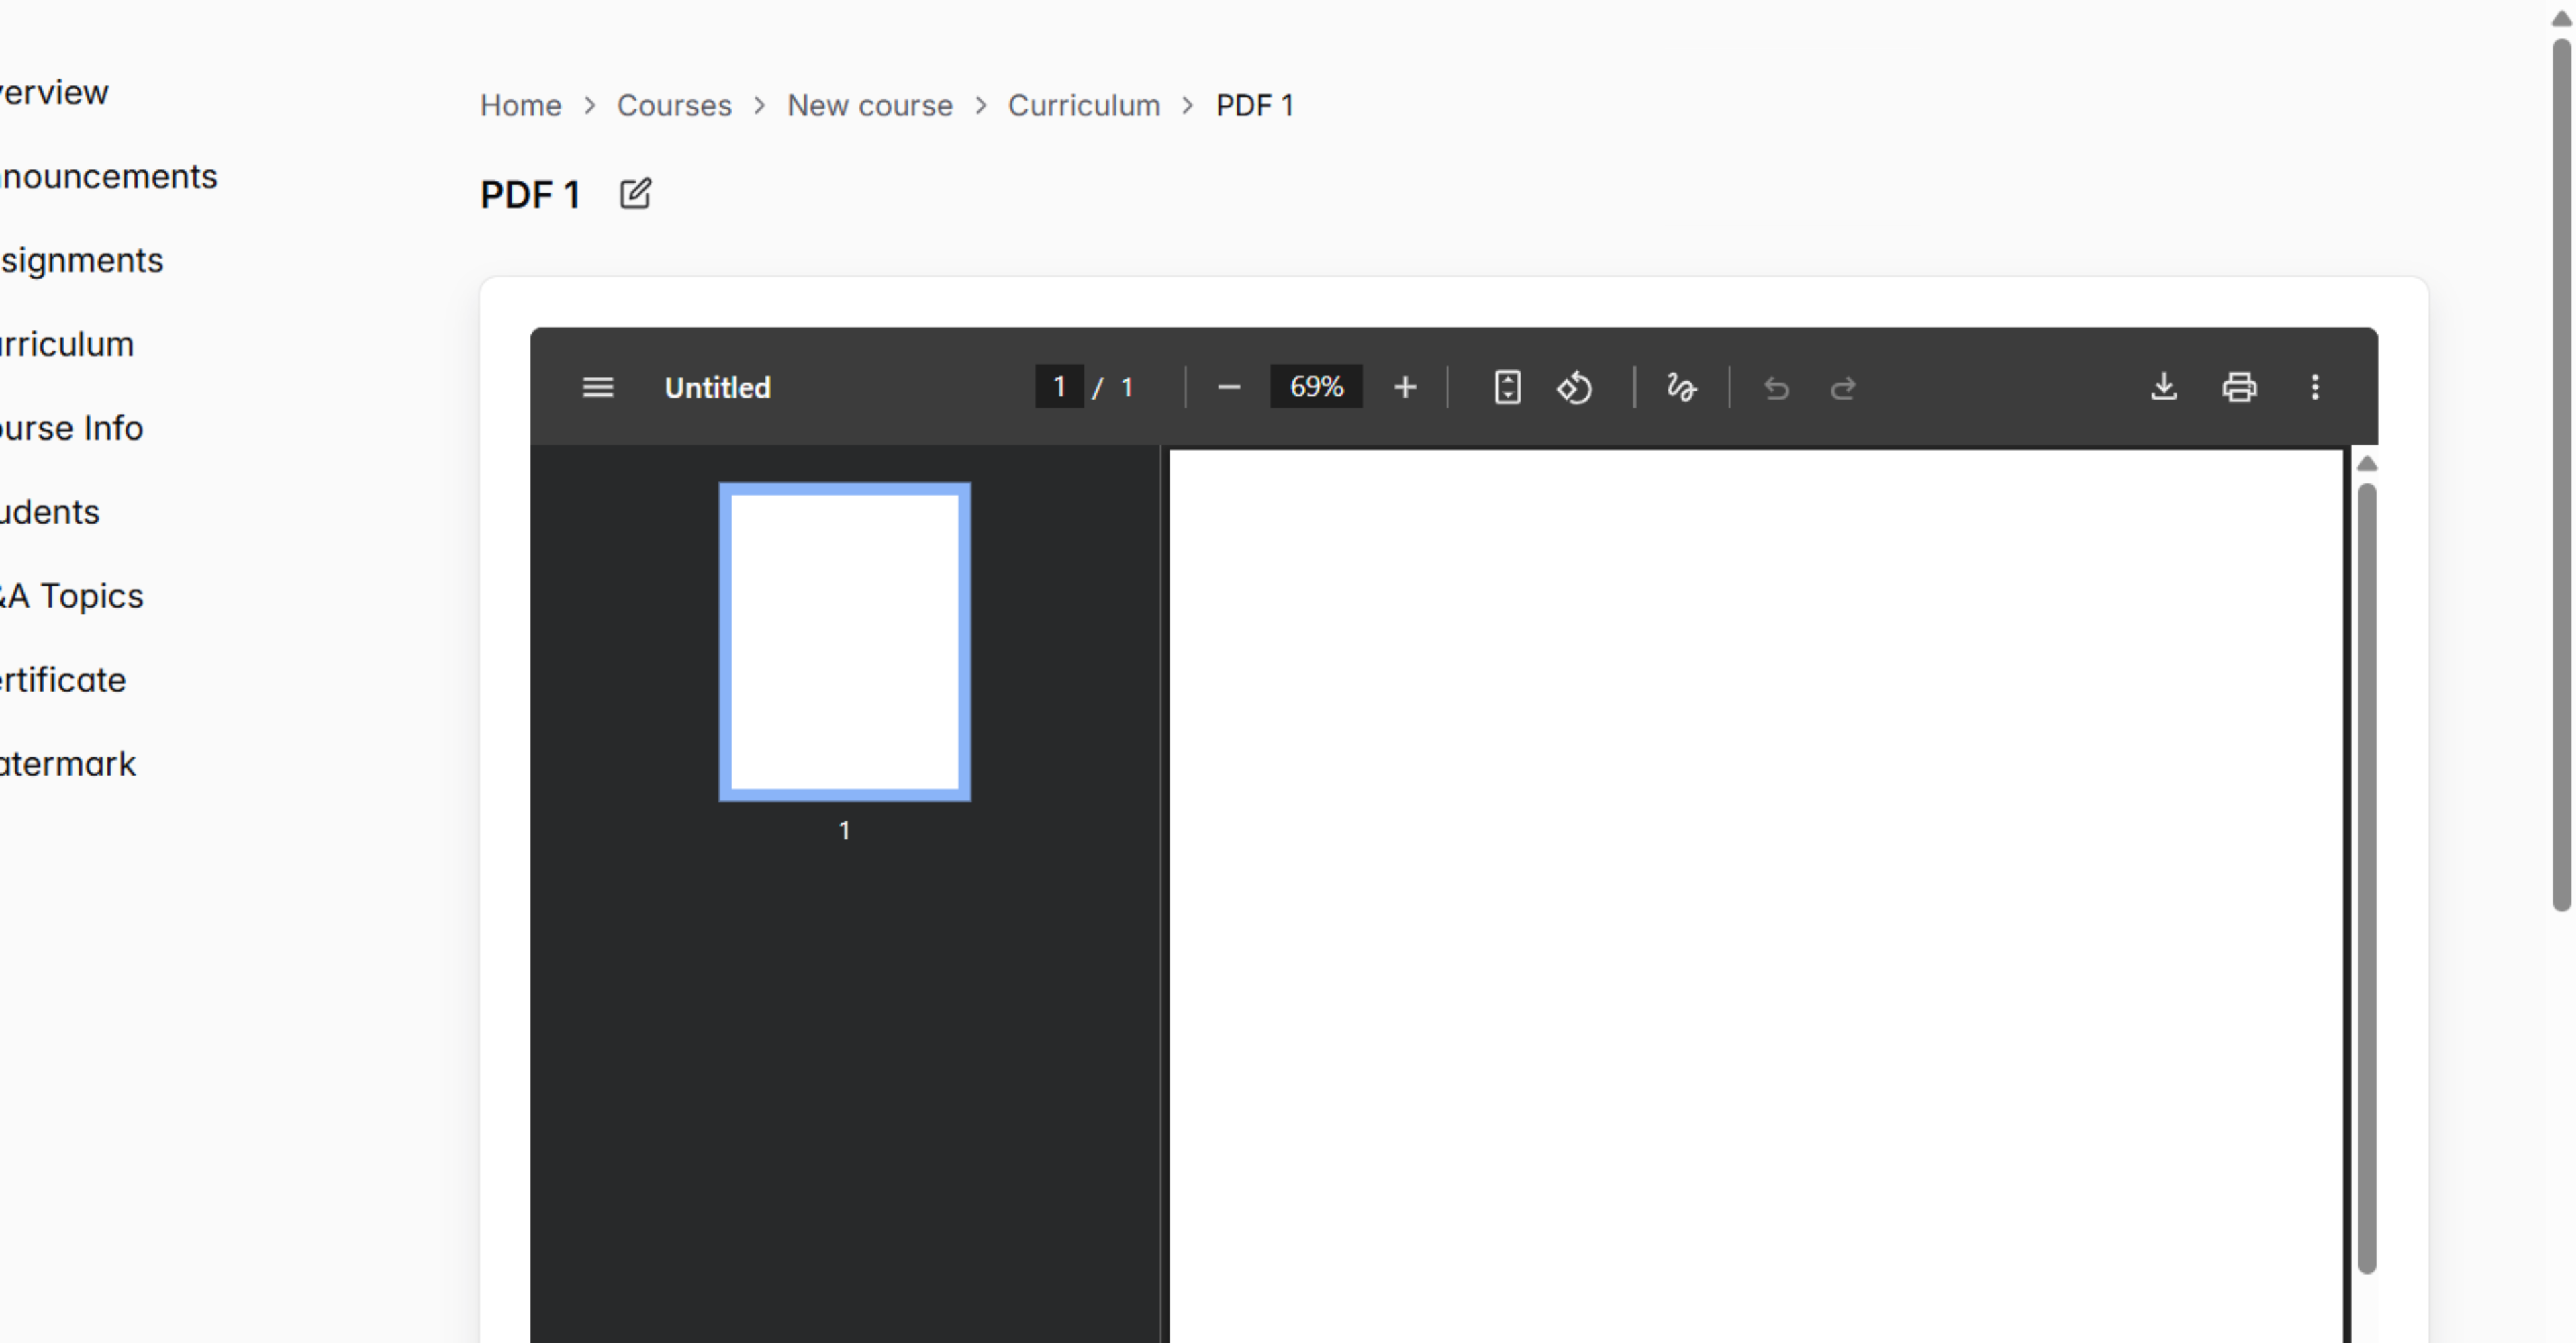This screenshot has height=1343, width=2576.
Task: Select page 1 thumbnail
Action: [x=844, y=640]
